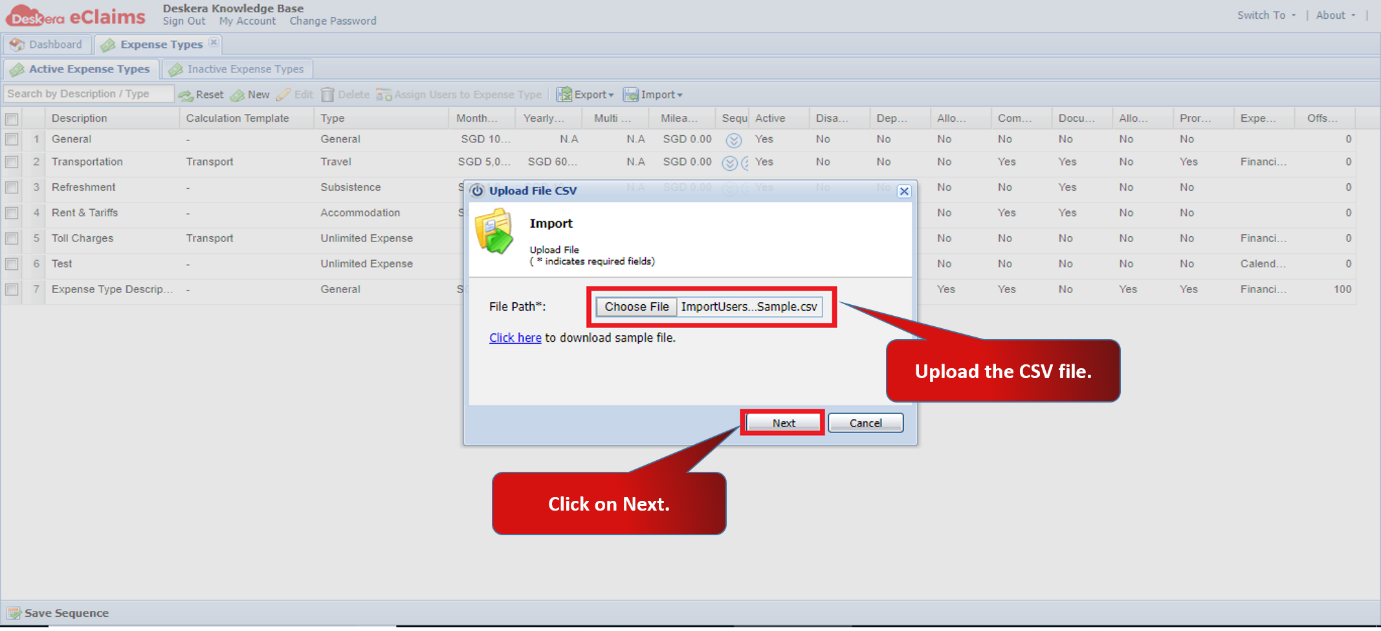Click sequence arrow icon in General row
The image size is (1381, 631).
(734, 140)
